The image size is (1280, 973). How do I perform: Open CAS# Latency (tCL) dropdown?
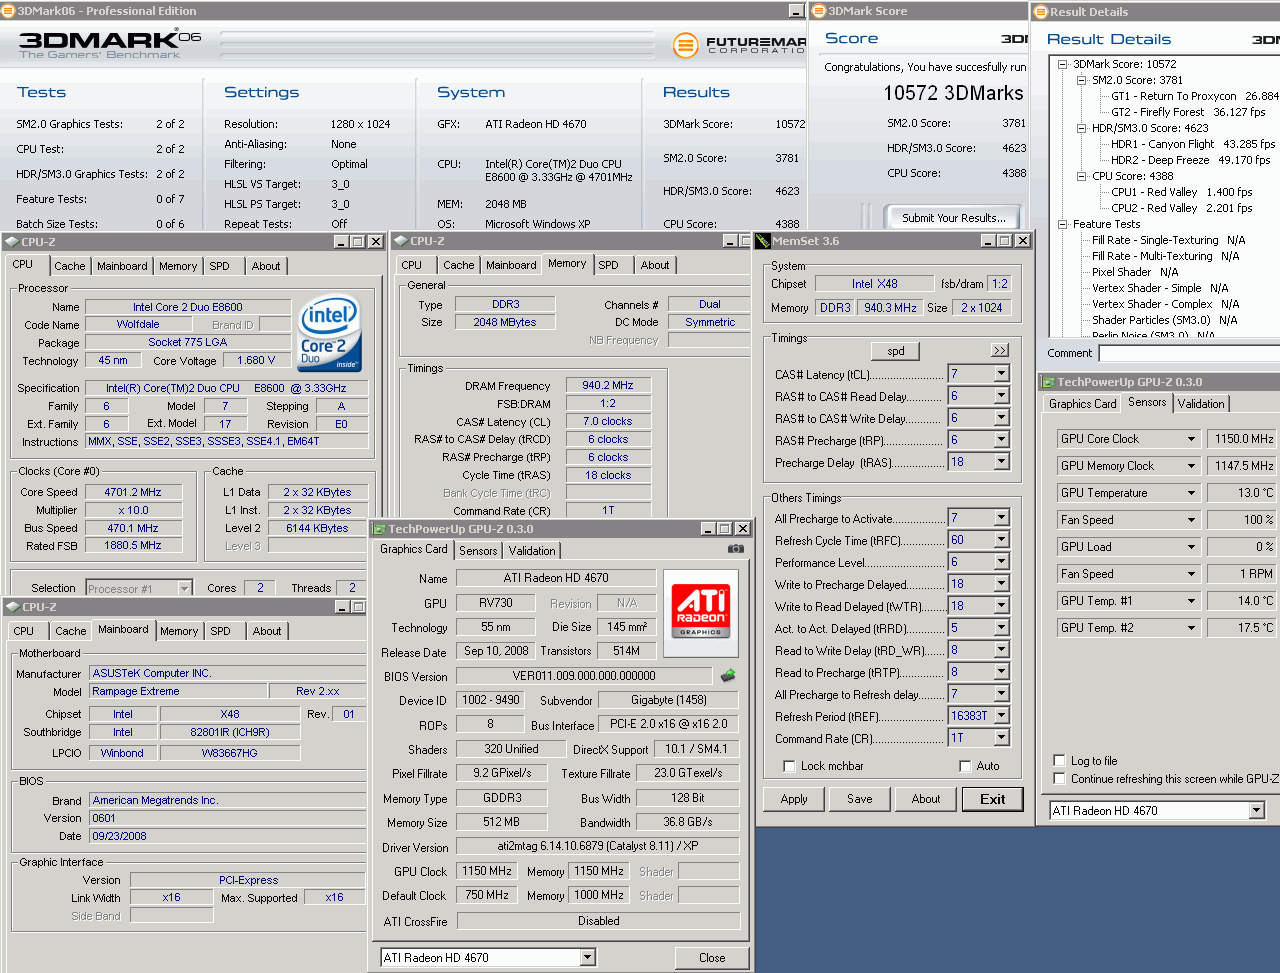coord(1001,374)
